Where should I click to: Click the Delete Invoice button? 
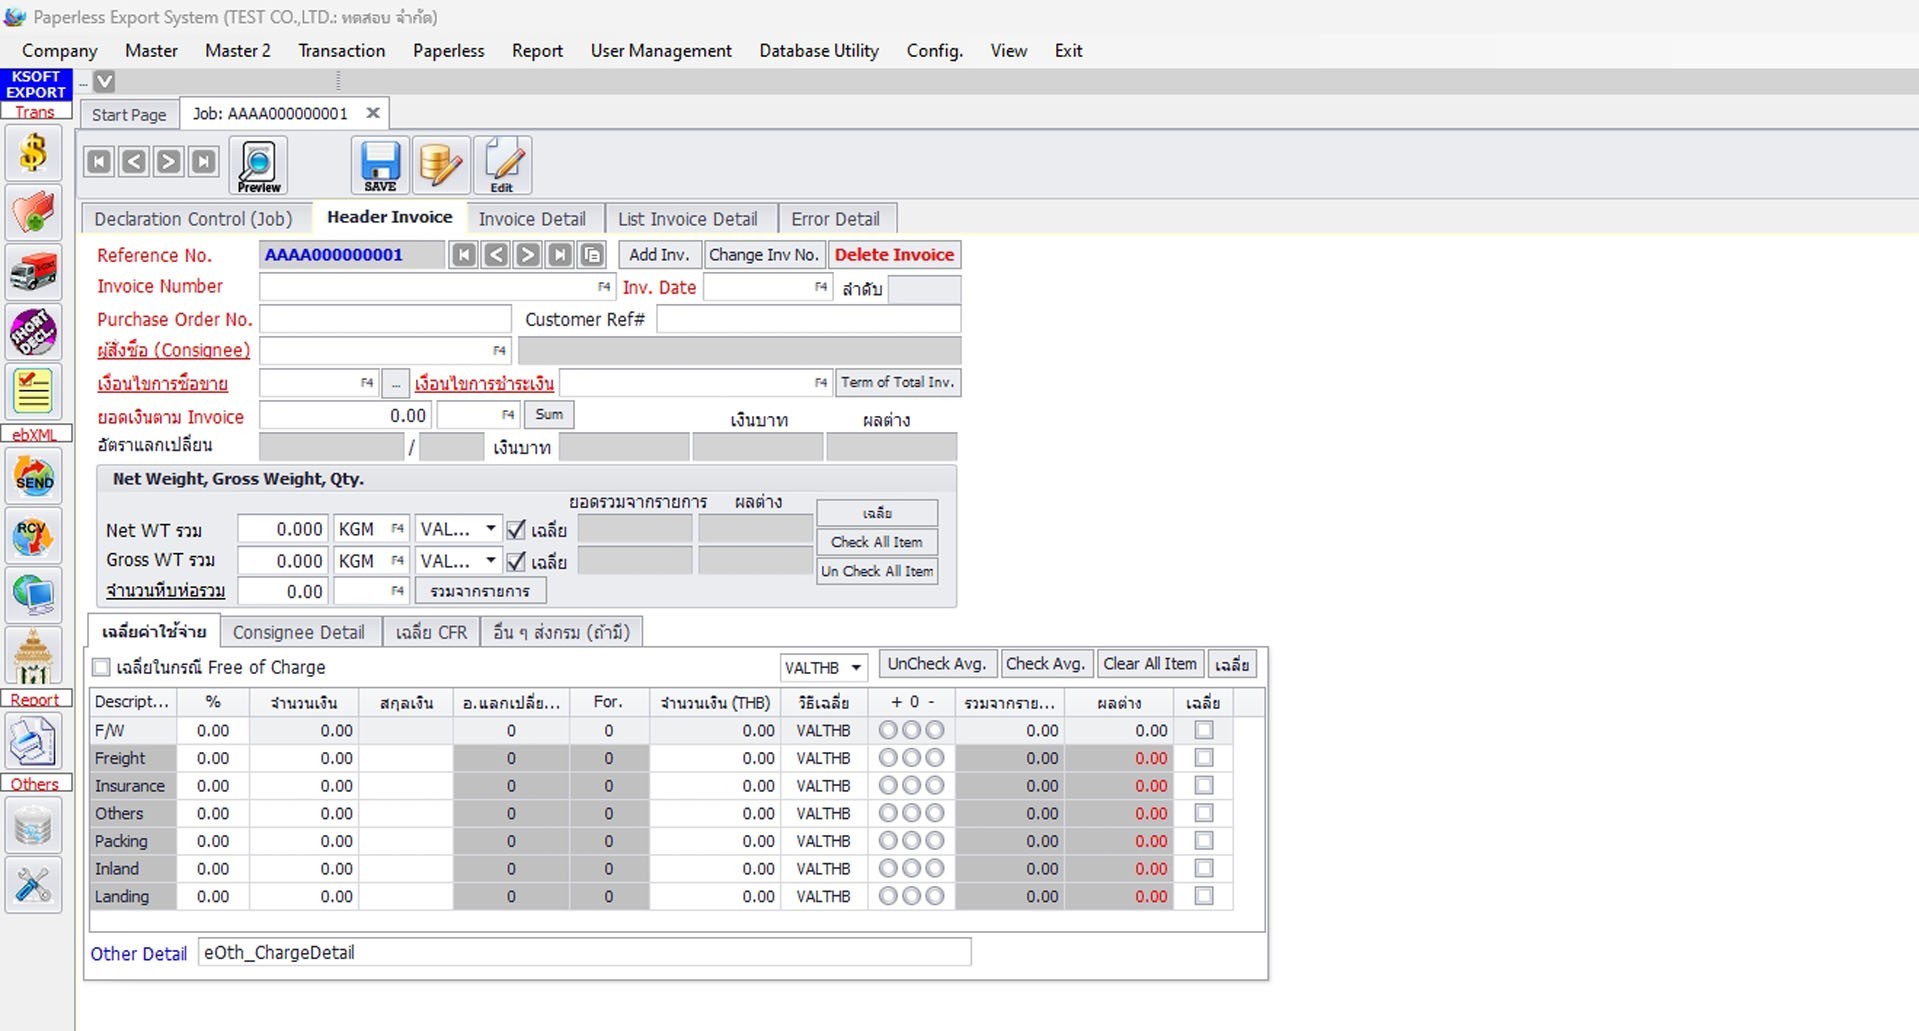tap(893, 254)
